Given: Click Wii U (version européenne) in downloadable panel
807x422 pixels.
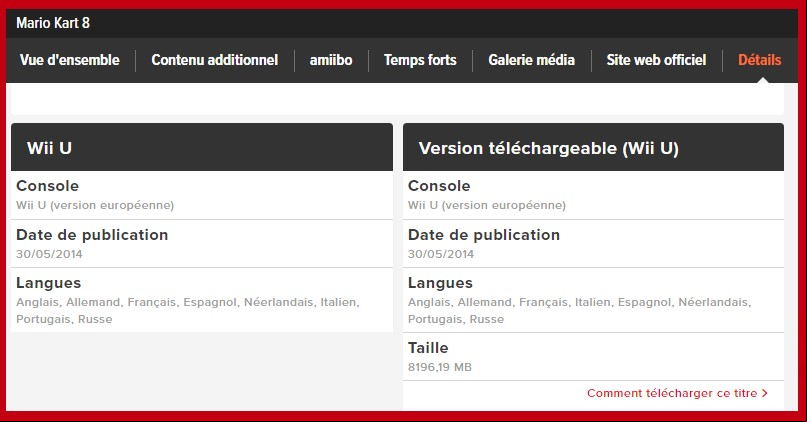Looking at the screenshot, I should (486, 205).
